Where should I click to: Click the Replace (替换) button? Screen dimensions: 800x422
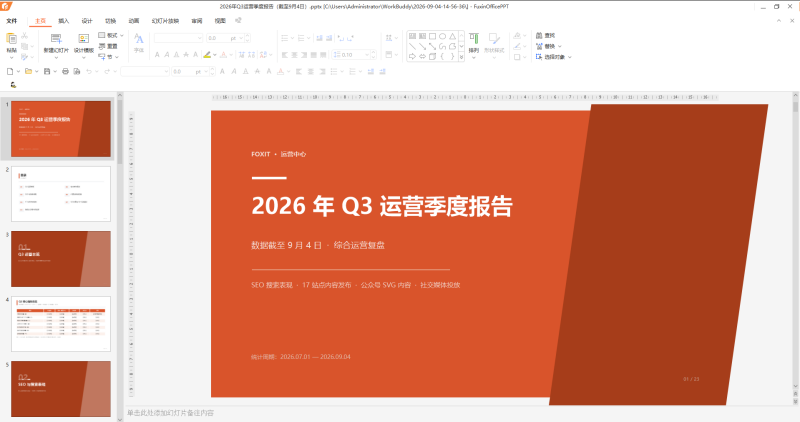545,46
